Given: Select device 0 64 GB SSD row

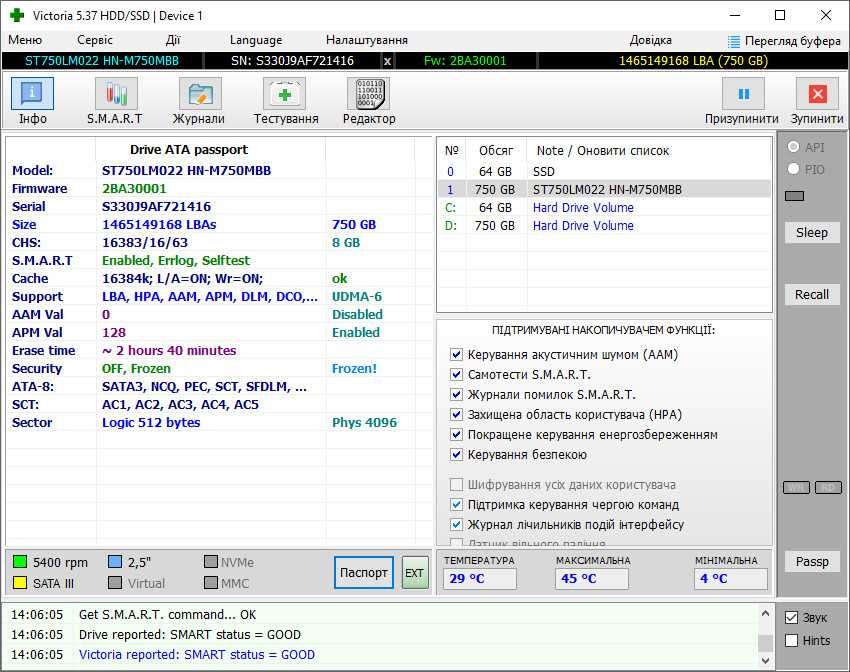Looking at the screenshot, I should coord(604,172).
